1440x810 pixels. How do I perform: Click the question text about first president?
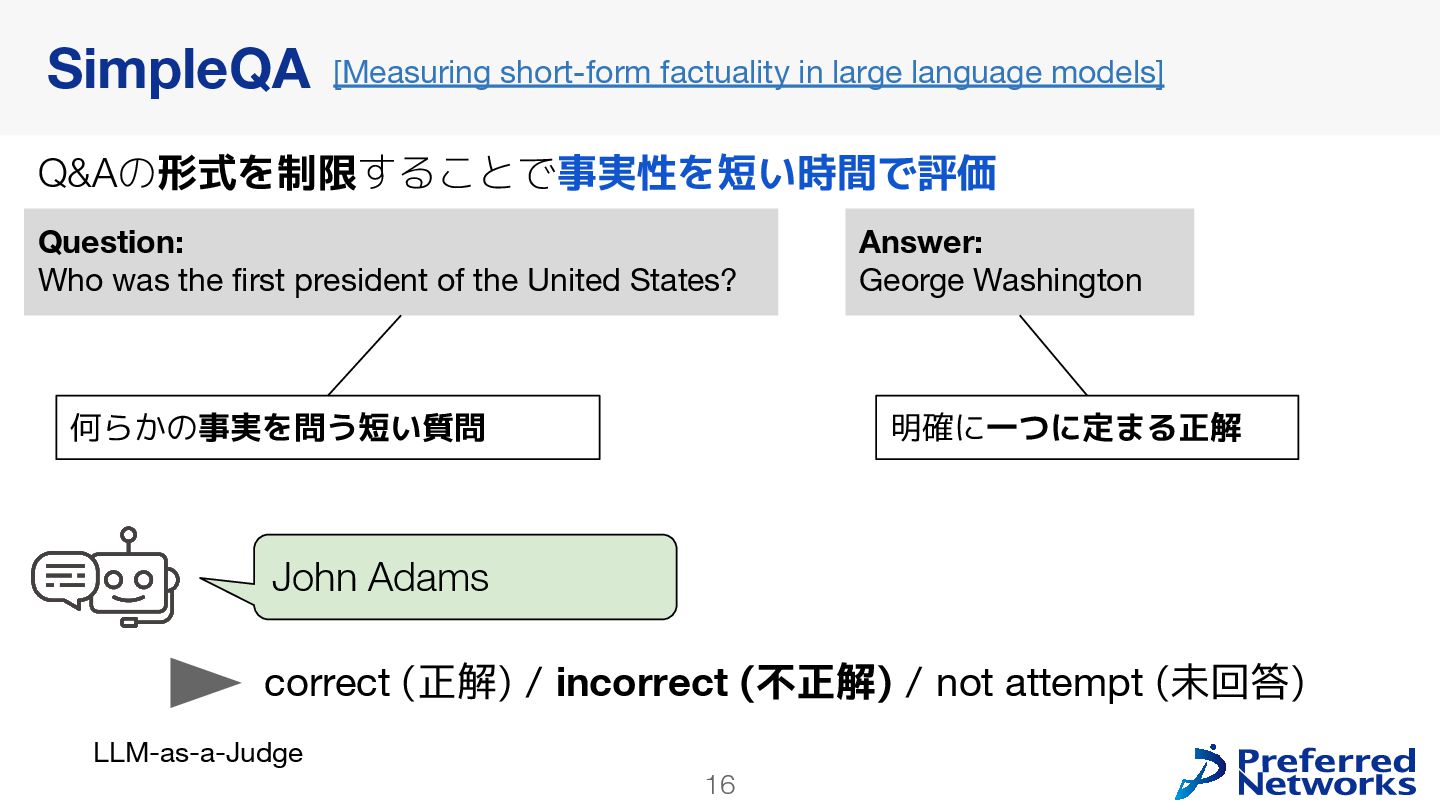(387, 280)
